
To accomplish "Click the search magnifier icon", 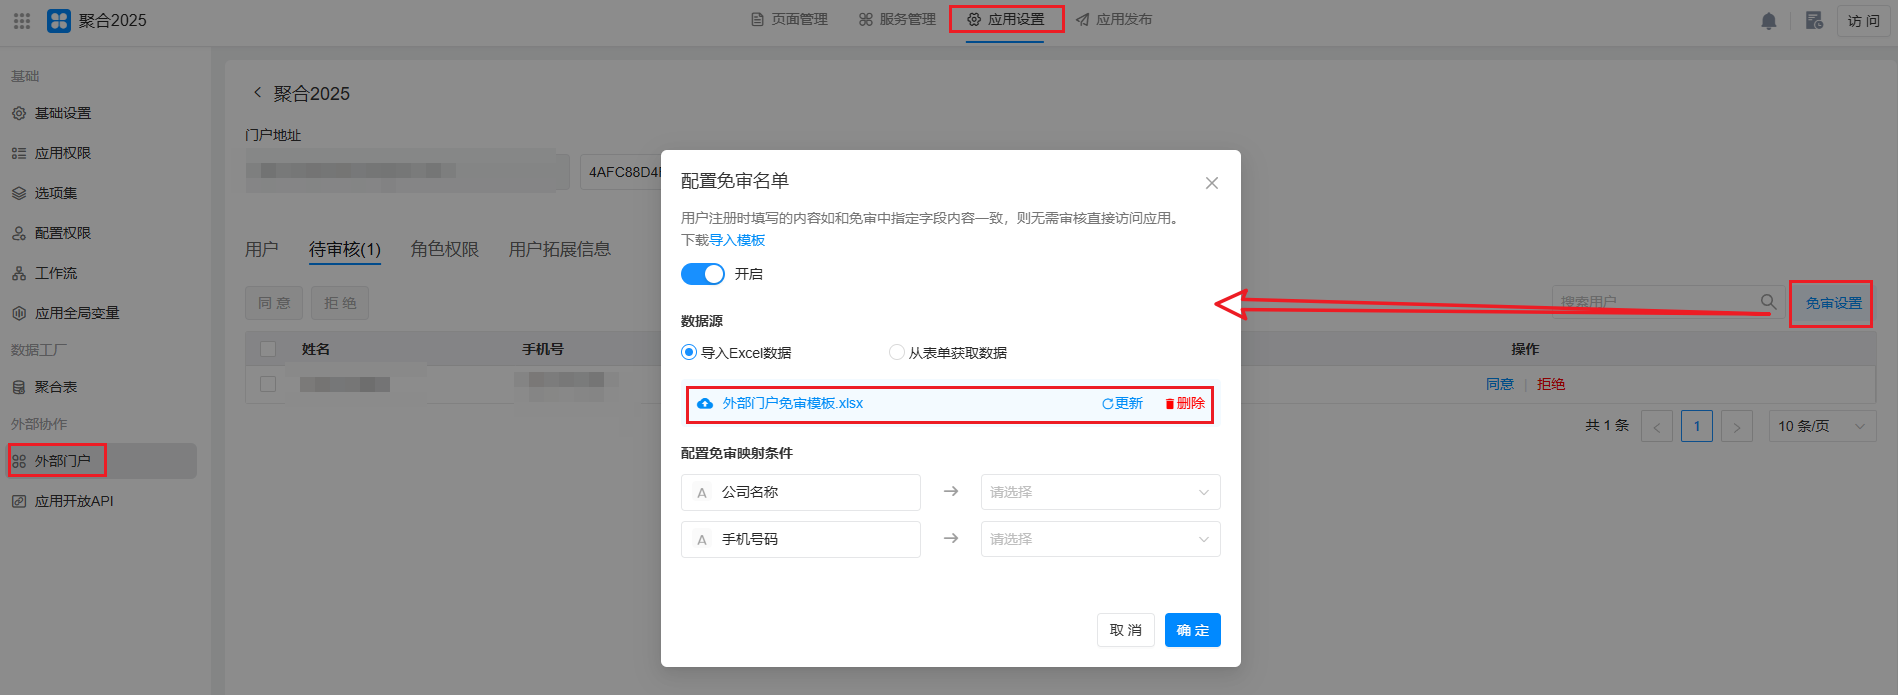I will [x=1768, y=301].
